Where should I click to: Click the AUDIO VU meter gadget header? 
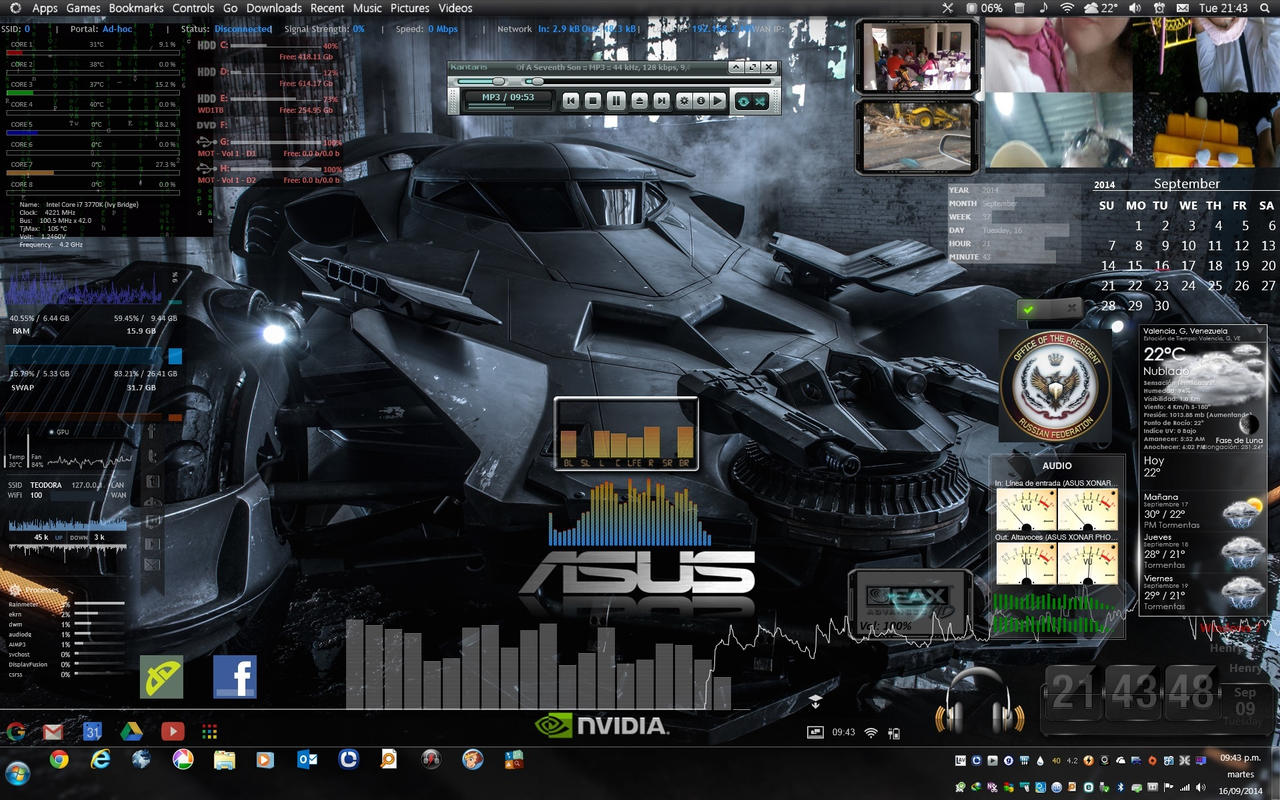point(1056,465)
